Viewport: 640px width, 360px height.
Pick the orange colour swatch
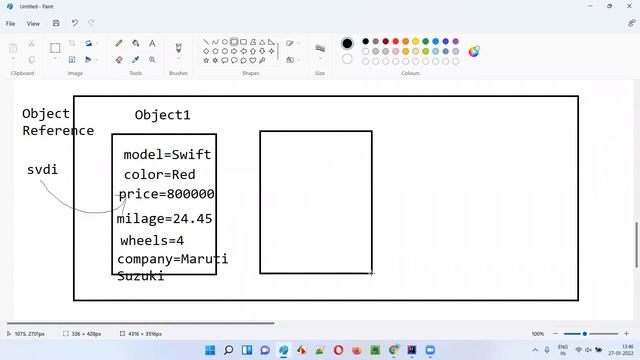[405, 41]
